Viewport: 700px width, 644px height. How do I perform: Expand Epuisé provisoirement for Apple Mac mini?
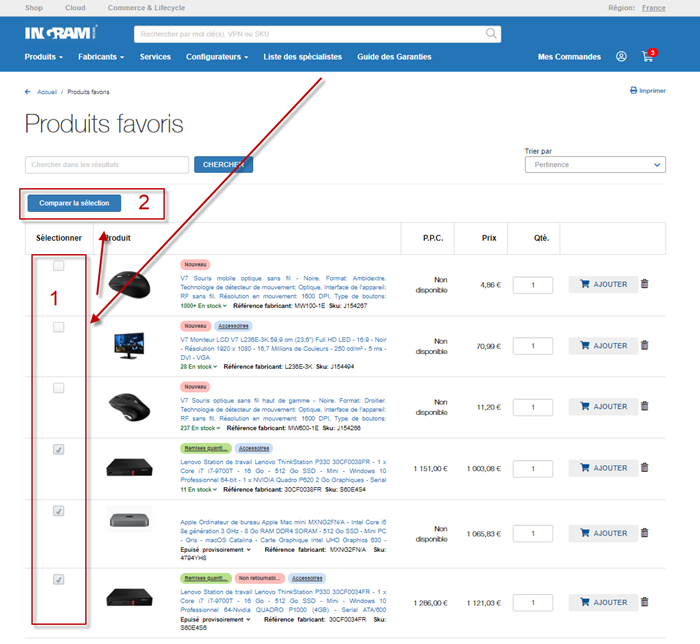215,550
